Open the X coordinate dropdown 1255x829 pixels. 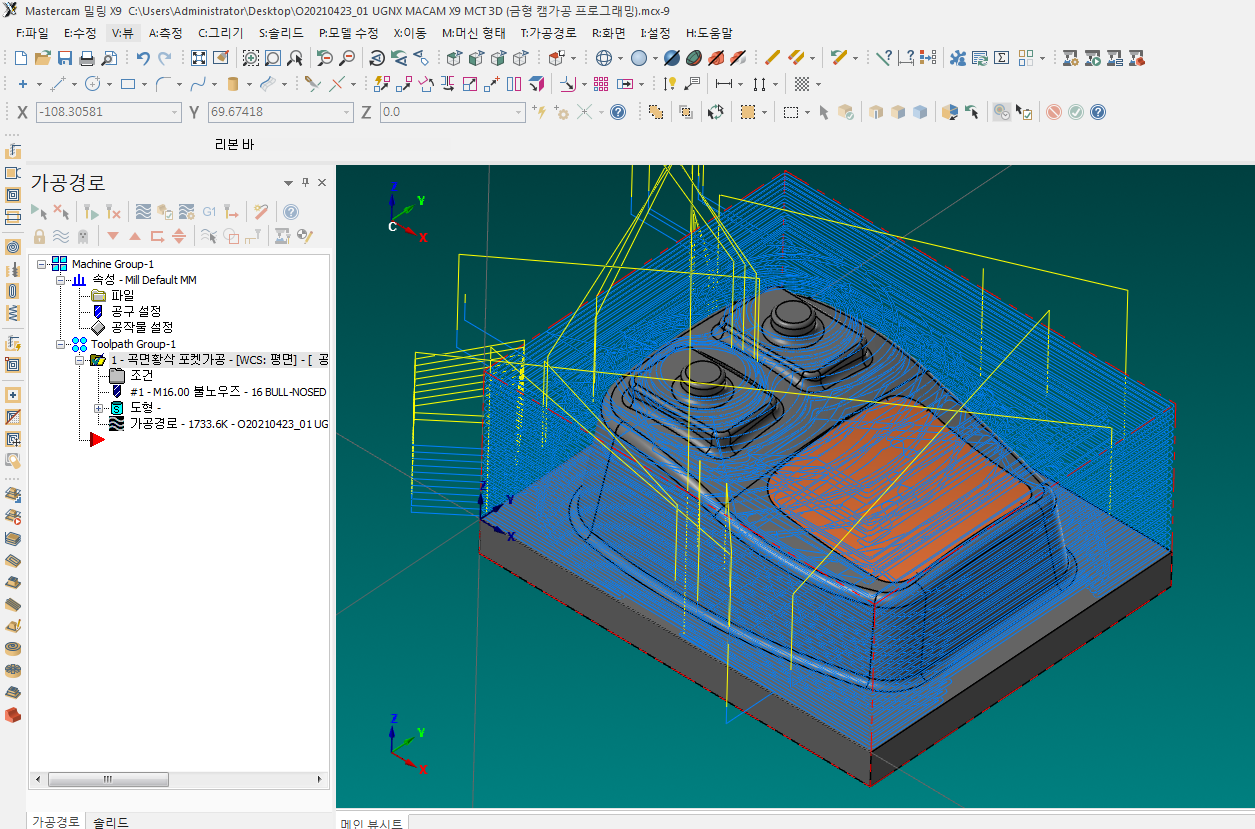pyautogui.click(x=175, y=112)
